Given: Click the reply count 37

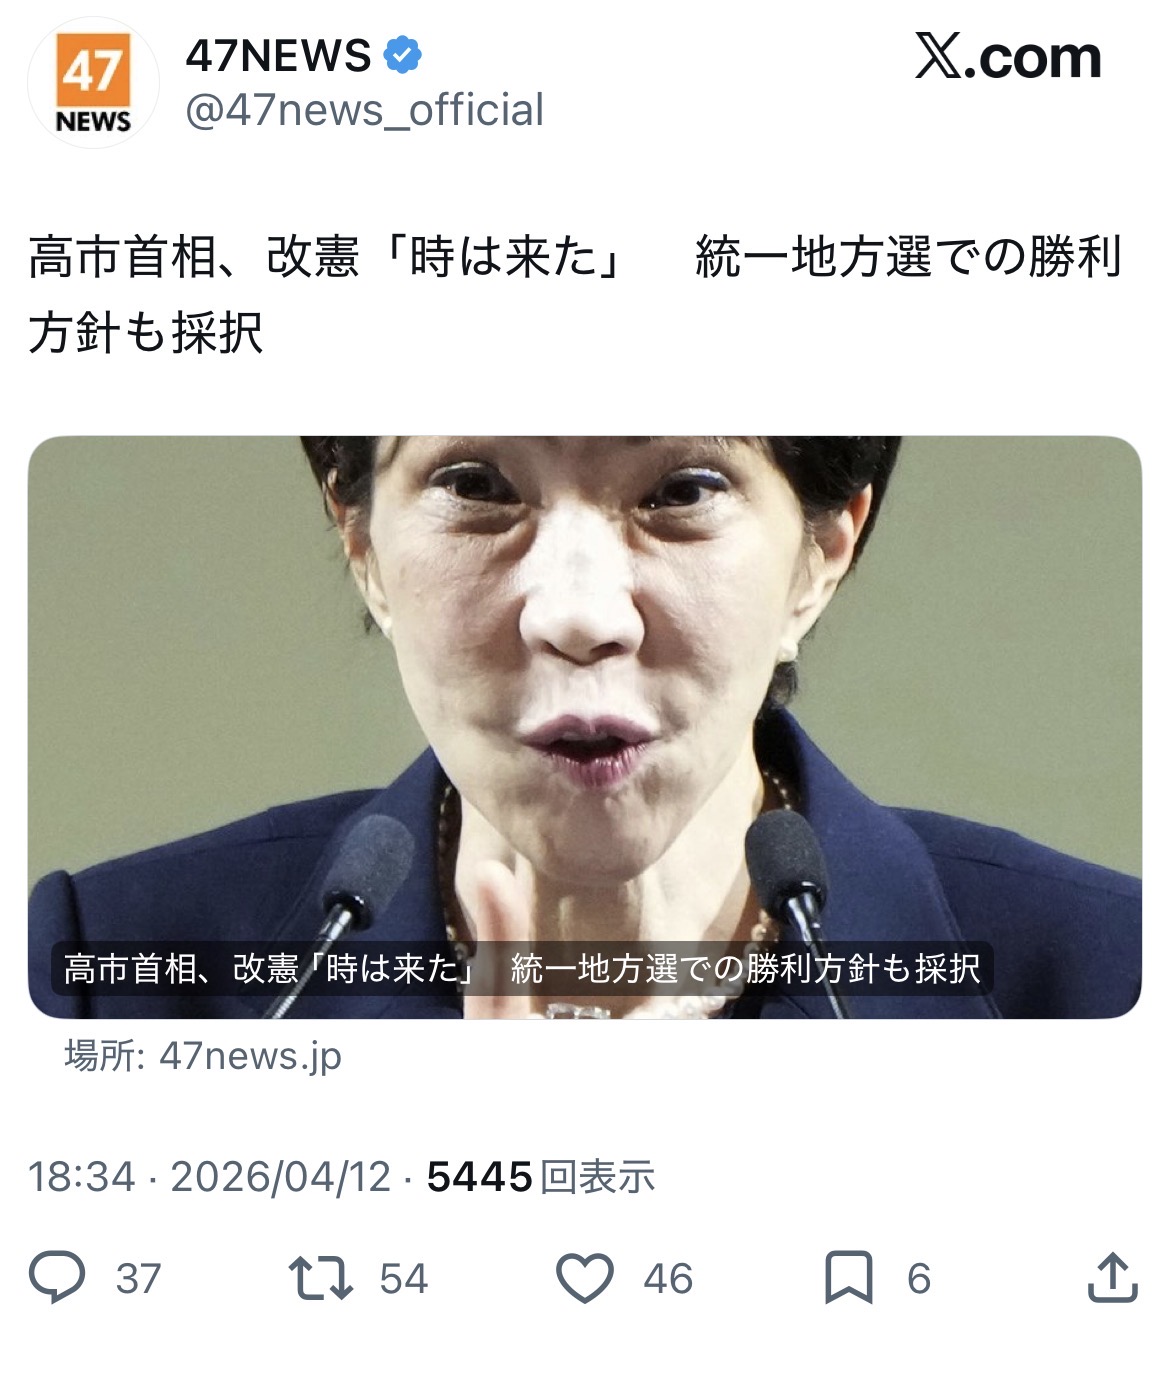Looking at the screenshot, I should pyautogui.click(x=138, y=1279).
